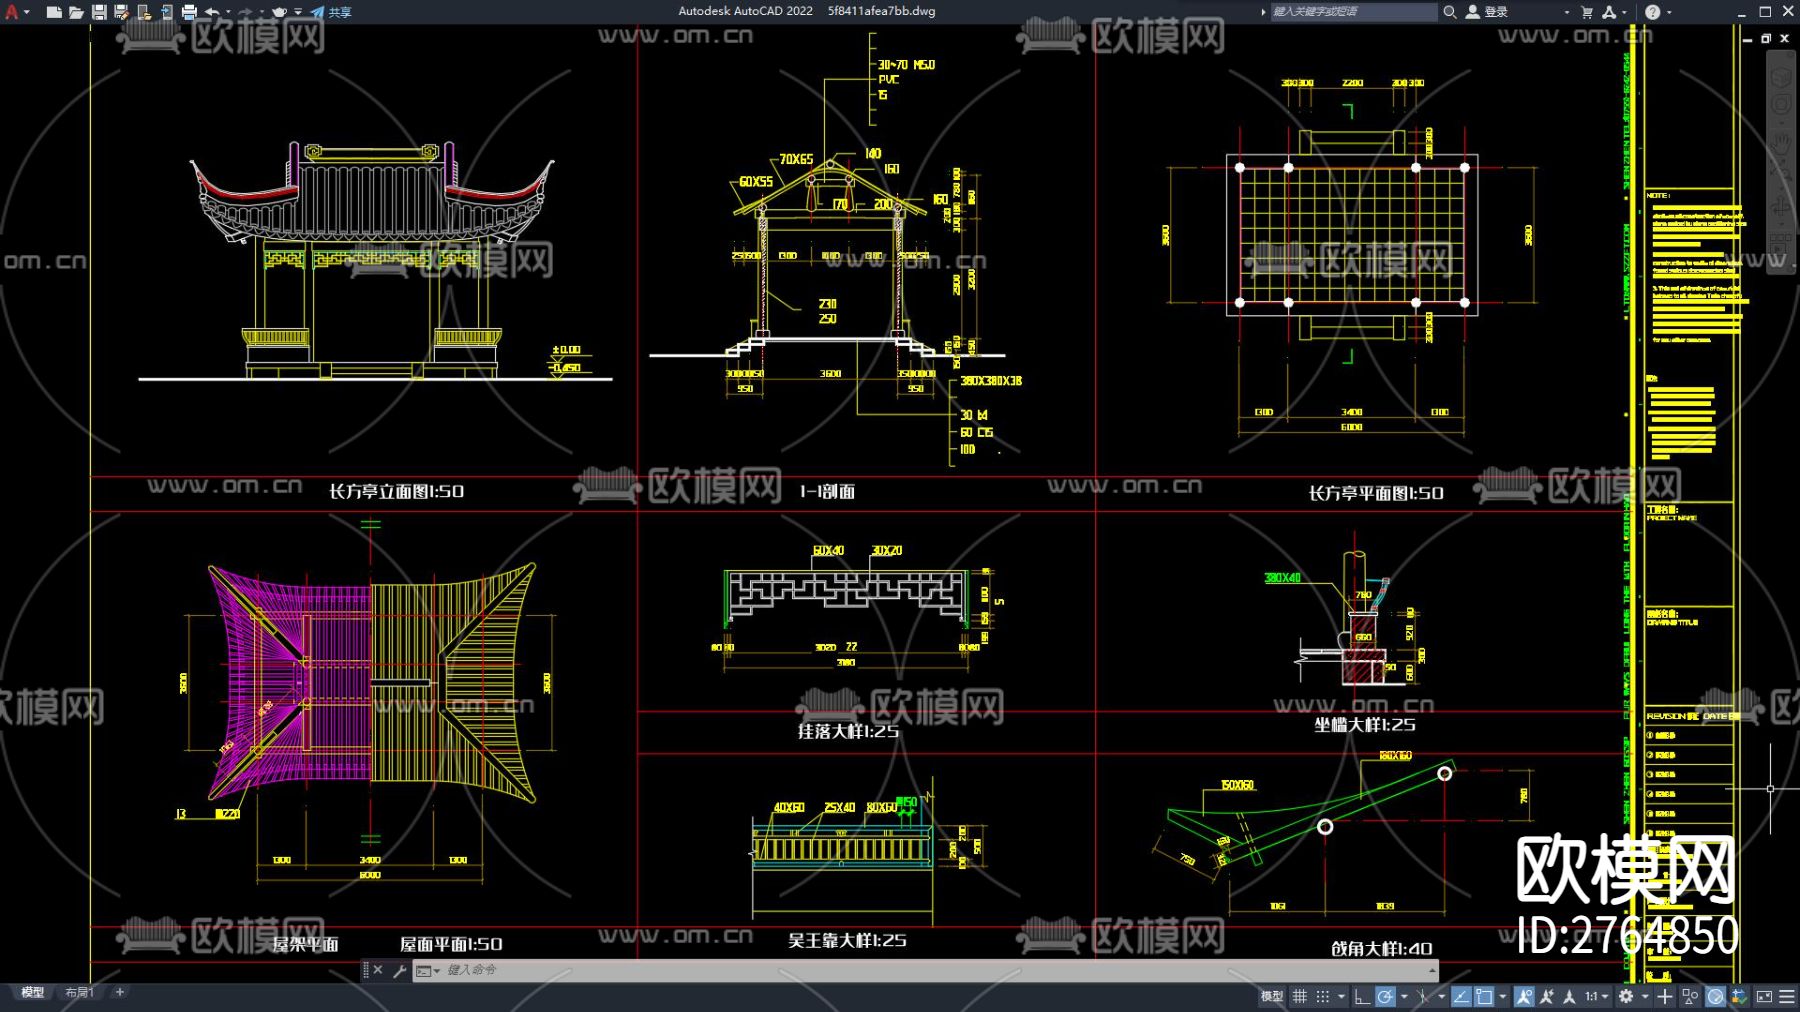This screenshot has height=1012, width=1800.
Task: Open command line customize wrench icon
Action: click(400, 970)
